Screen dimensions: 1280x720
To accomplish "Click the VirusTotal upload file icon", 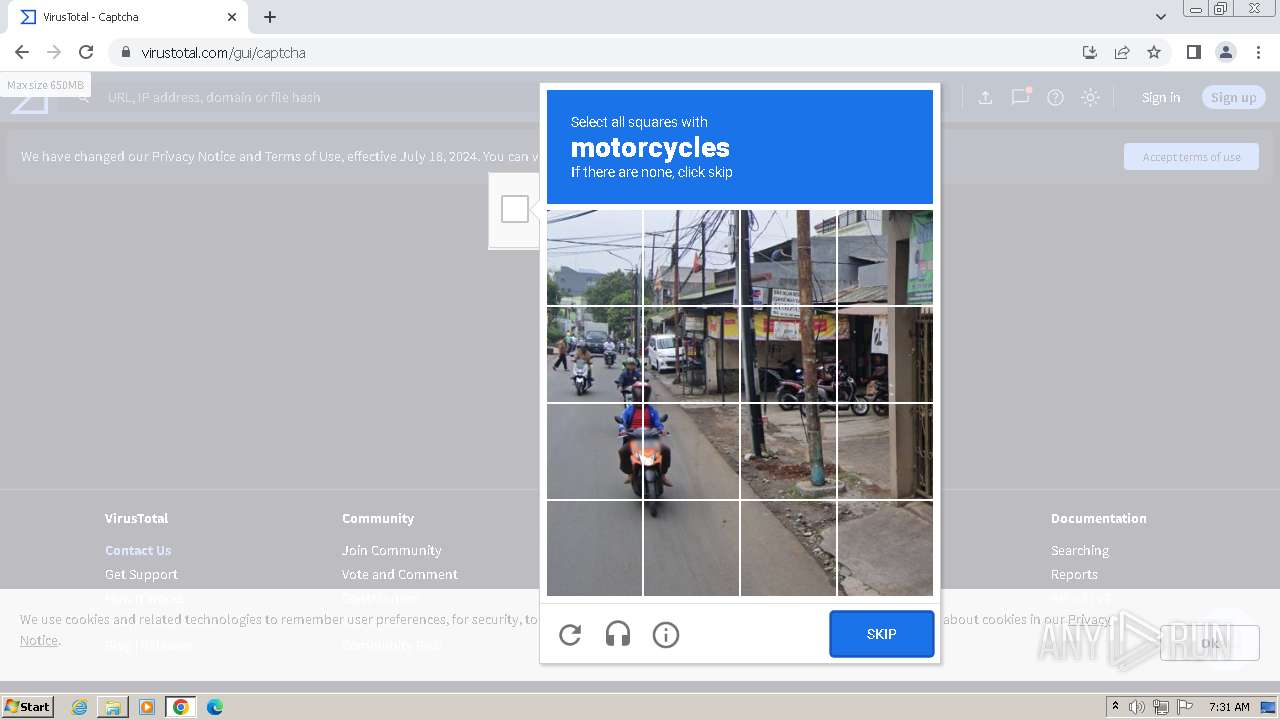I will [x=985, y=97].
